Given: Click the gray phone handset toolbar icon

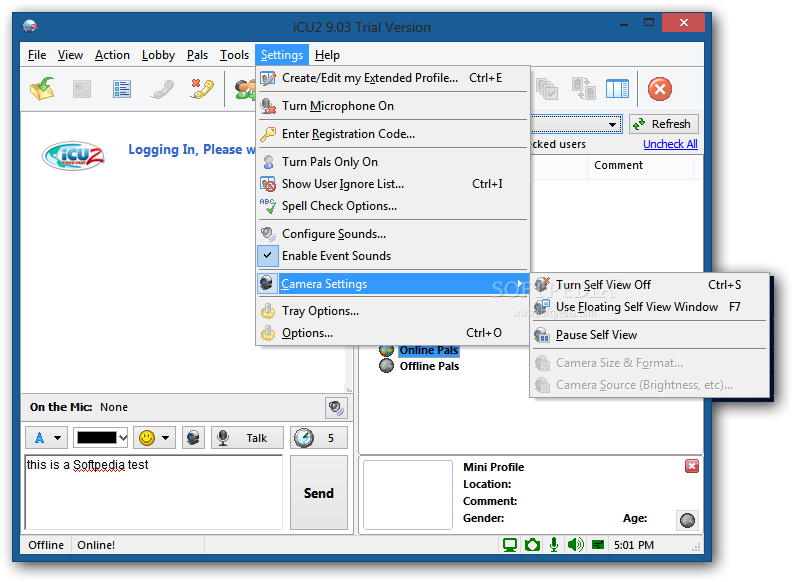Looking at the screenshot, I should 162,89.
